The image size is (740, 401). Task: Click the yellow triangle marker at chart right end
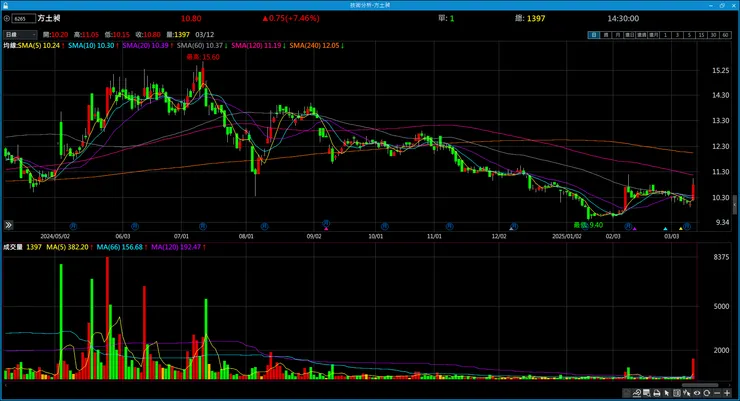click(x=681, y=229)
